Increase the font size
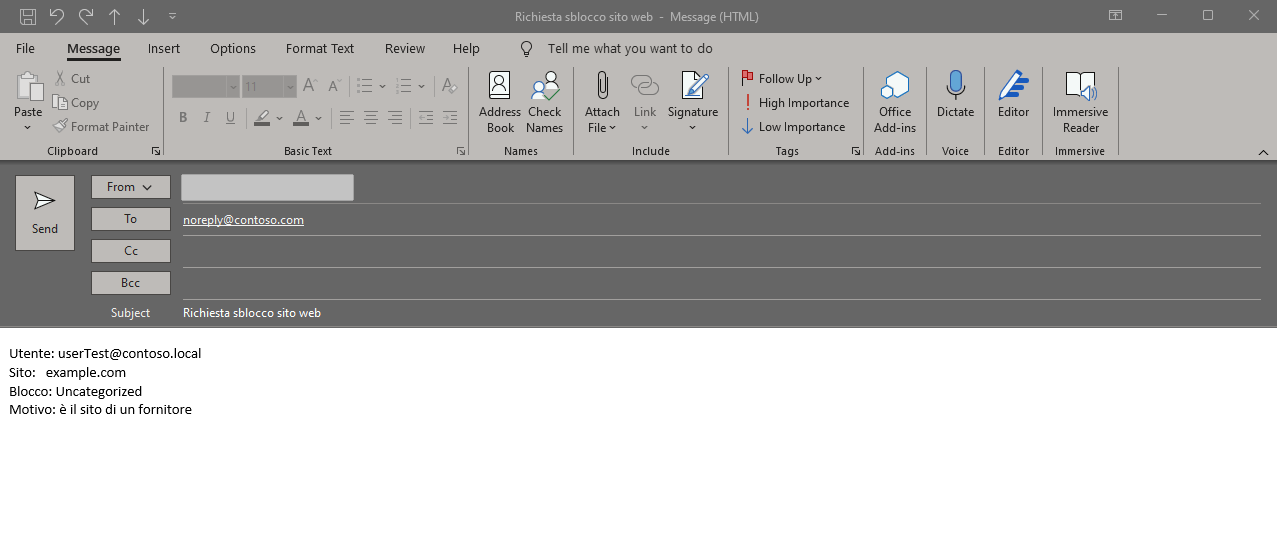Screen dimensions: 1277x549 [x=310, y=86]
